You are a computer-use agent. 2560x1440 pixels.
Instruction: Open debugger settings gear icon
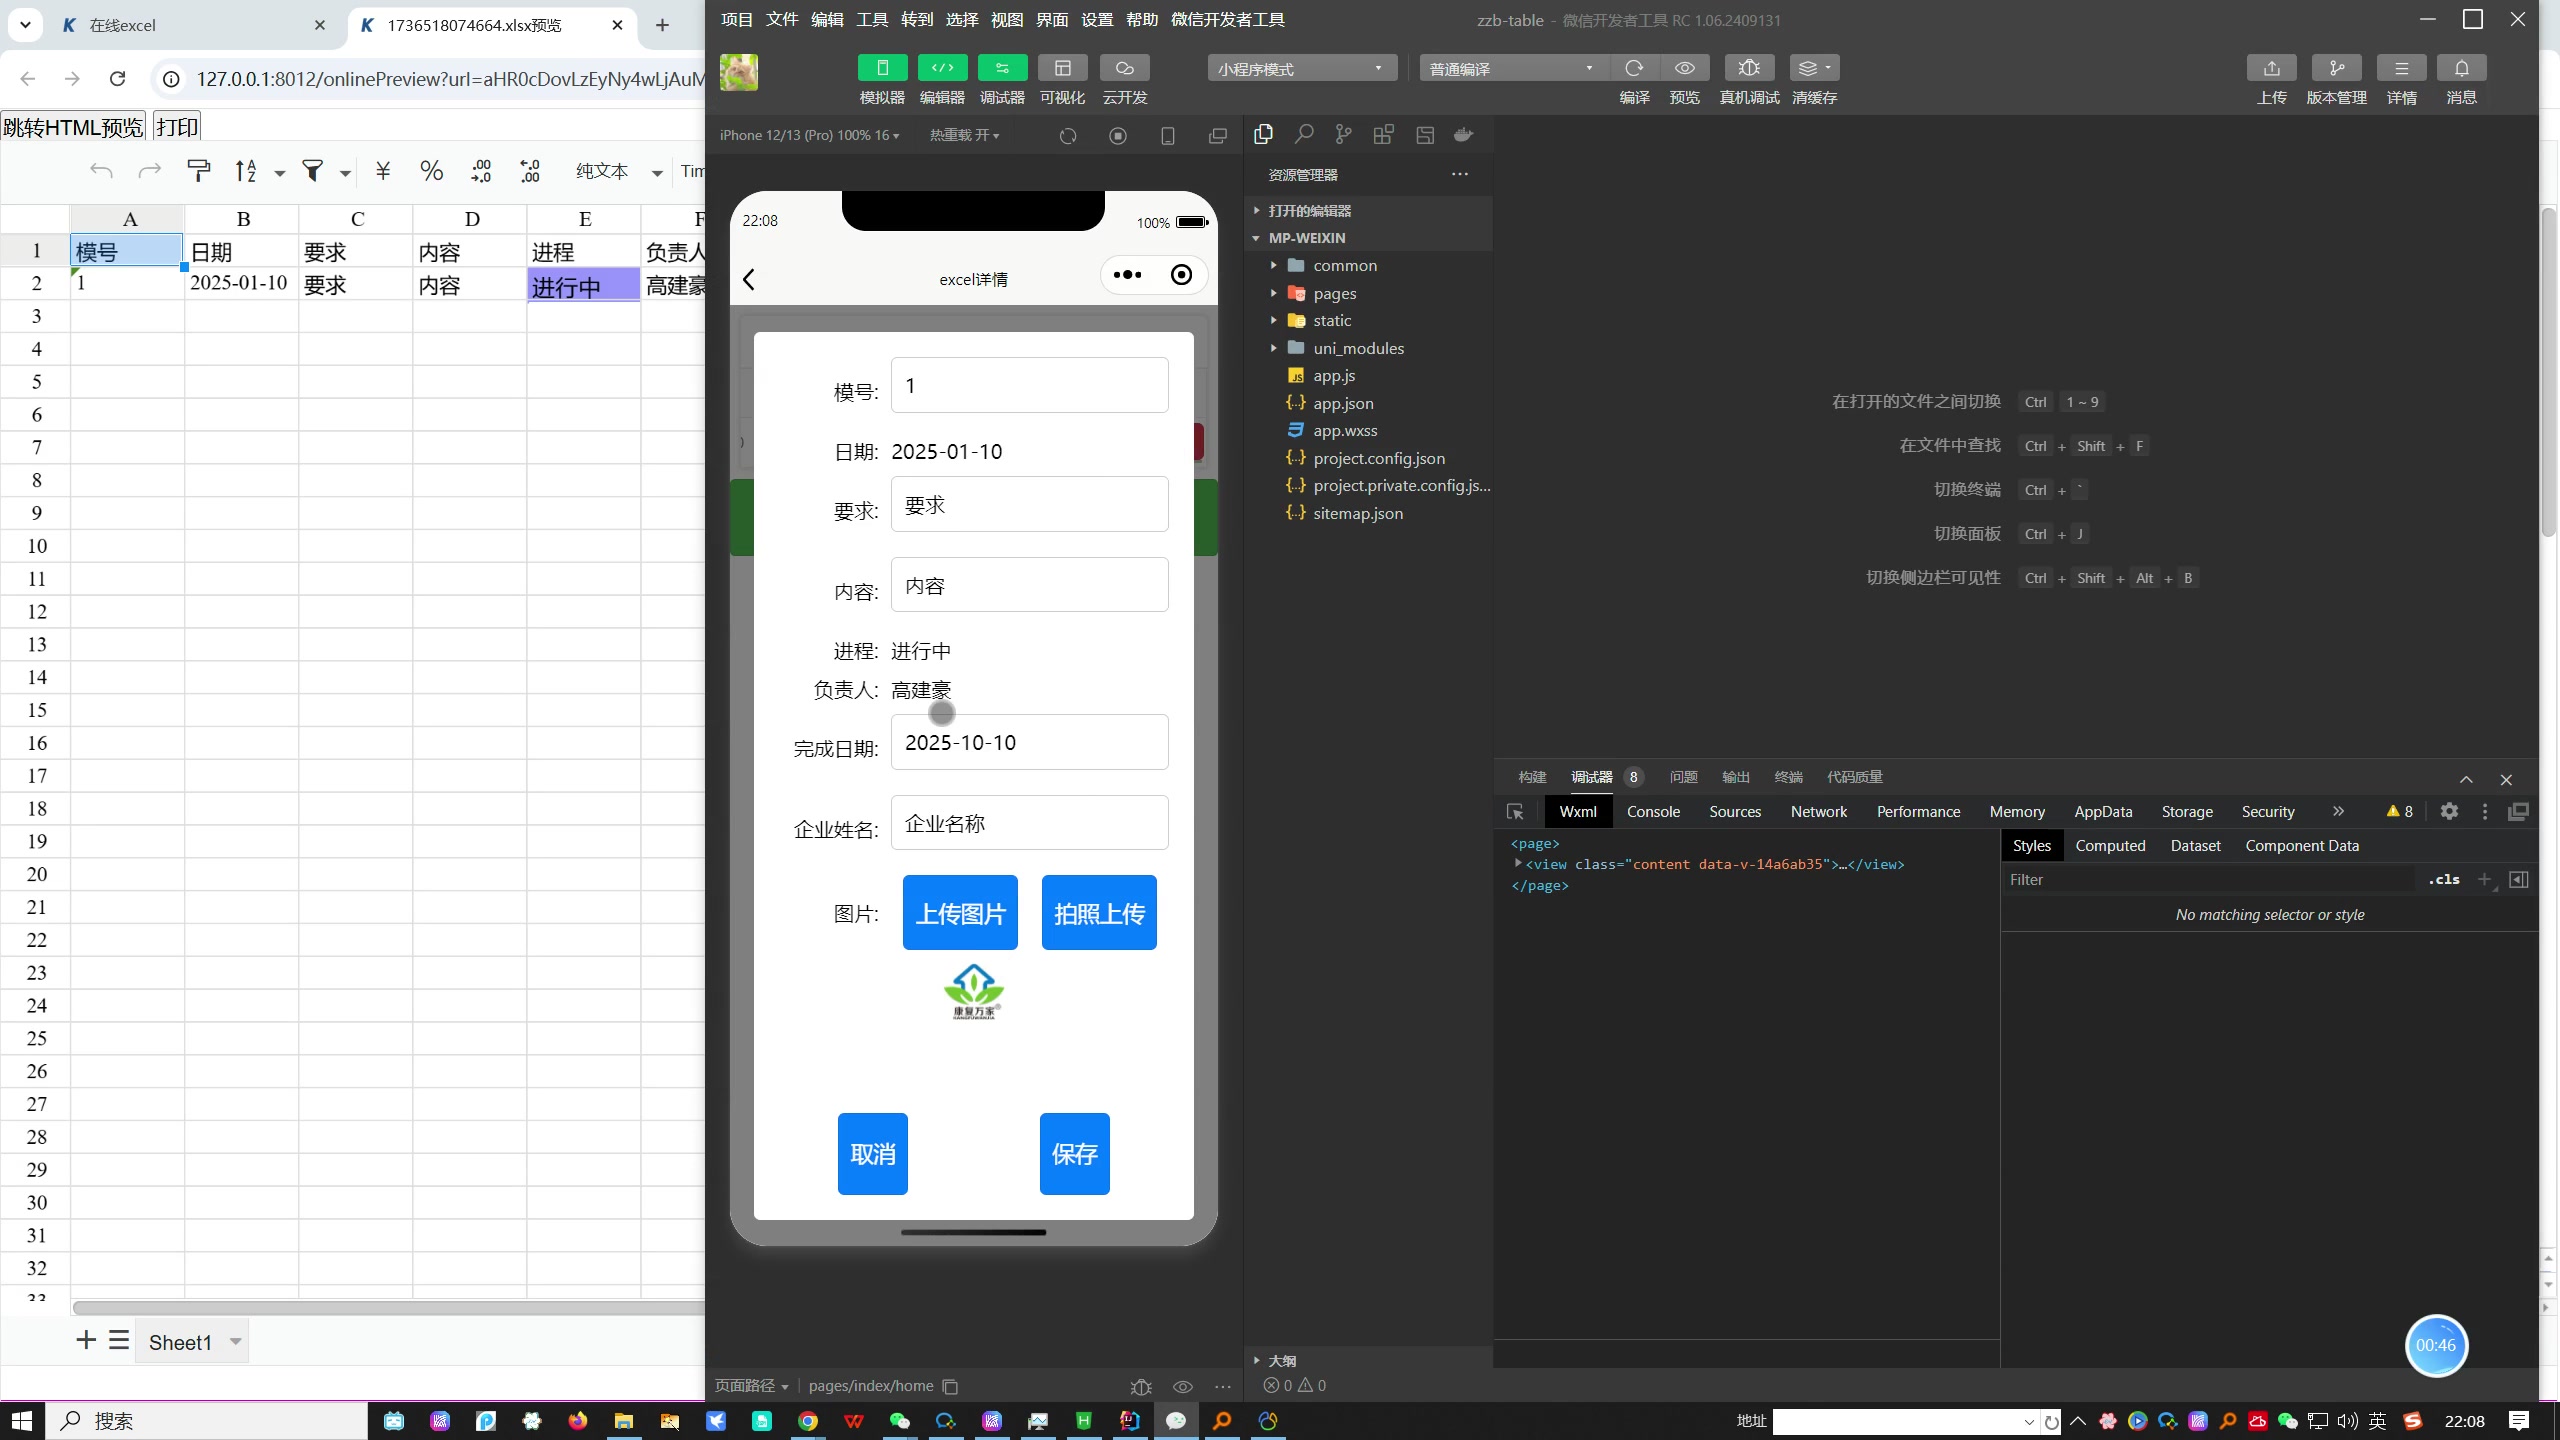tap(2449, 811)
